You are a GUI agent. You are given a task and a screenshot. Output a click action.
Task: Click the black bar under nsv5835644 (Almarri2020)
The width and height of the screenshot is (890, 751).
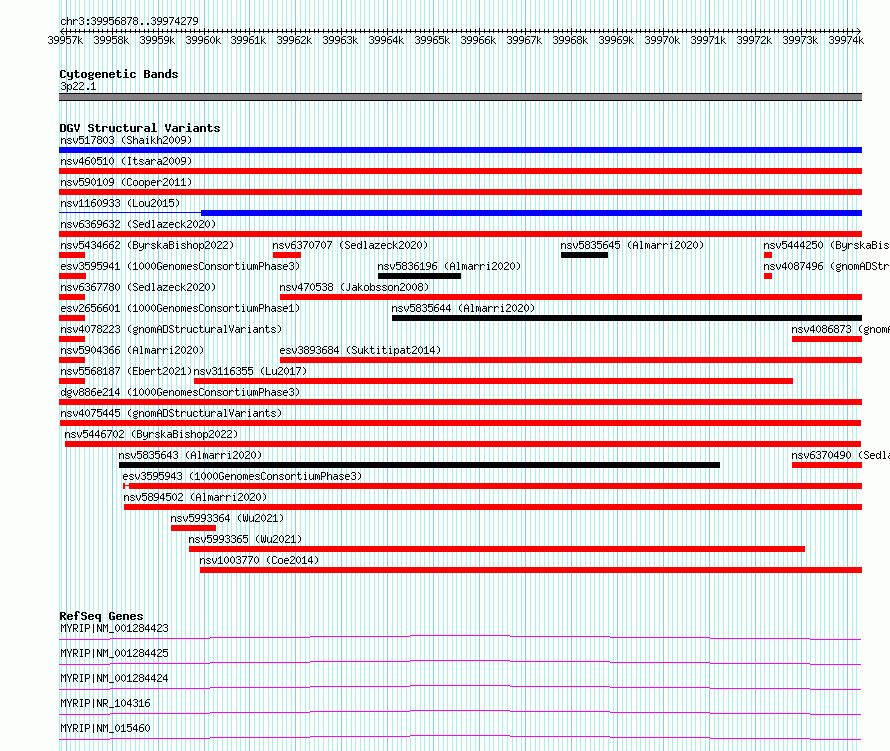tap(627, 318)
